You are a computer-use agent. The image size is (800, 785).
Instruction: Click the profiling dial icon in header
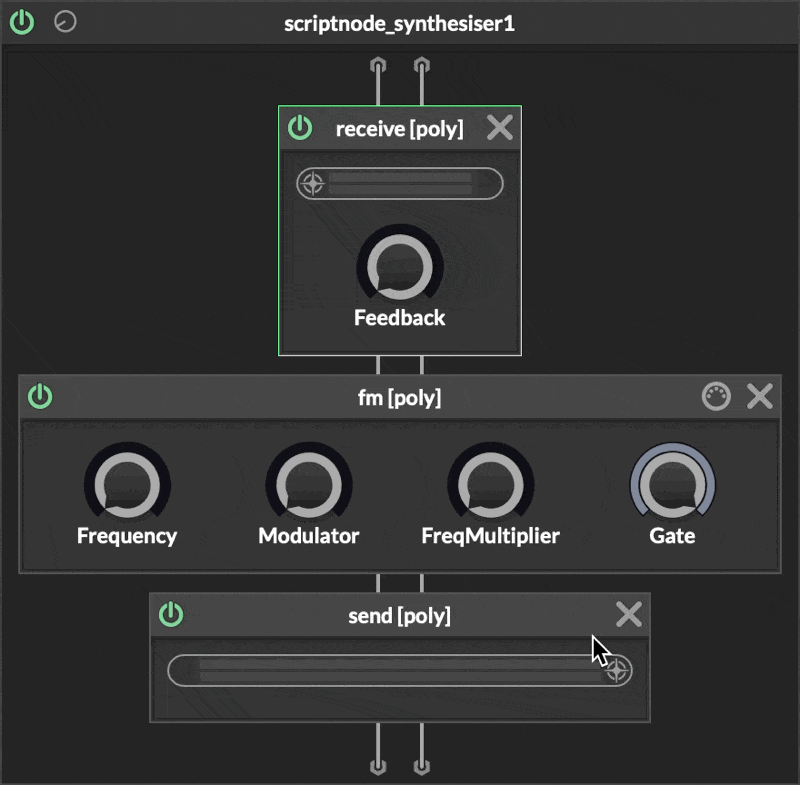(65, 22)
